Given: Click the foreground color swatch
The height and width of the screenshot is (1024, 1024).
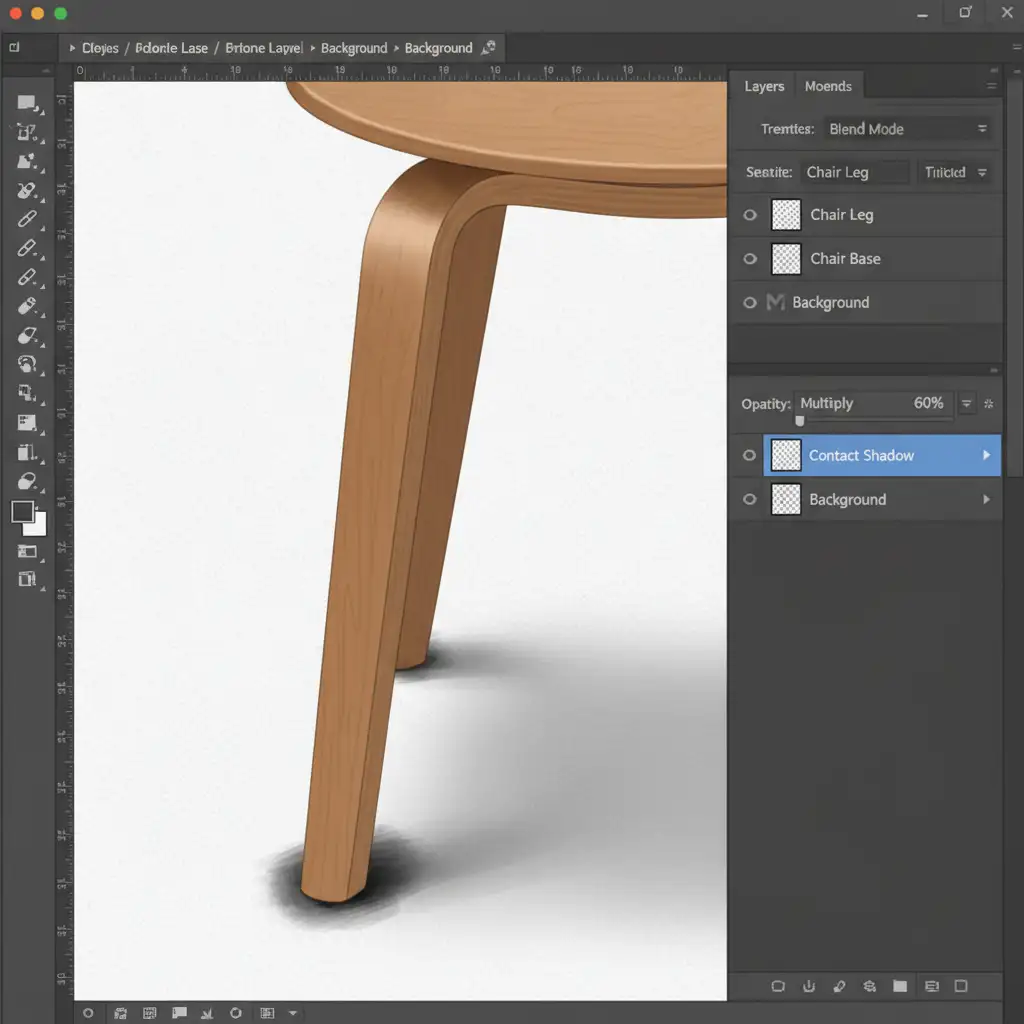Looking at the screenshot, I should pyautogui.click(x=22, y=512).
